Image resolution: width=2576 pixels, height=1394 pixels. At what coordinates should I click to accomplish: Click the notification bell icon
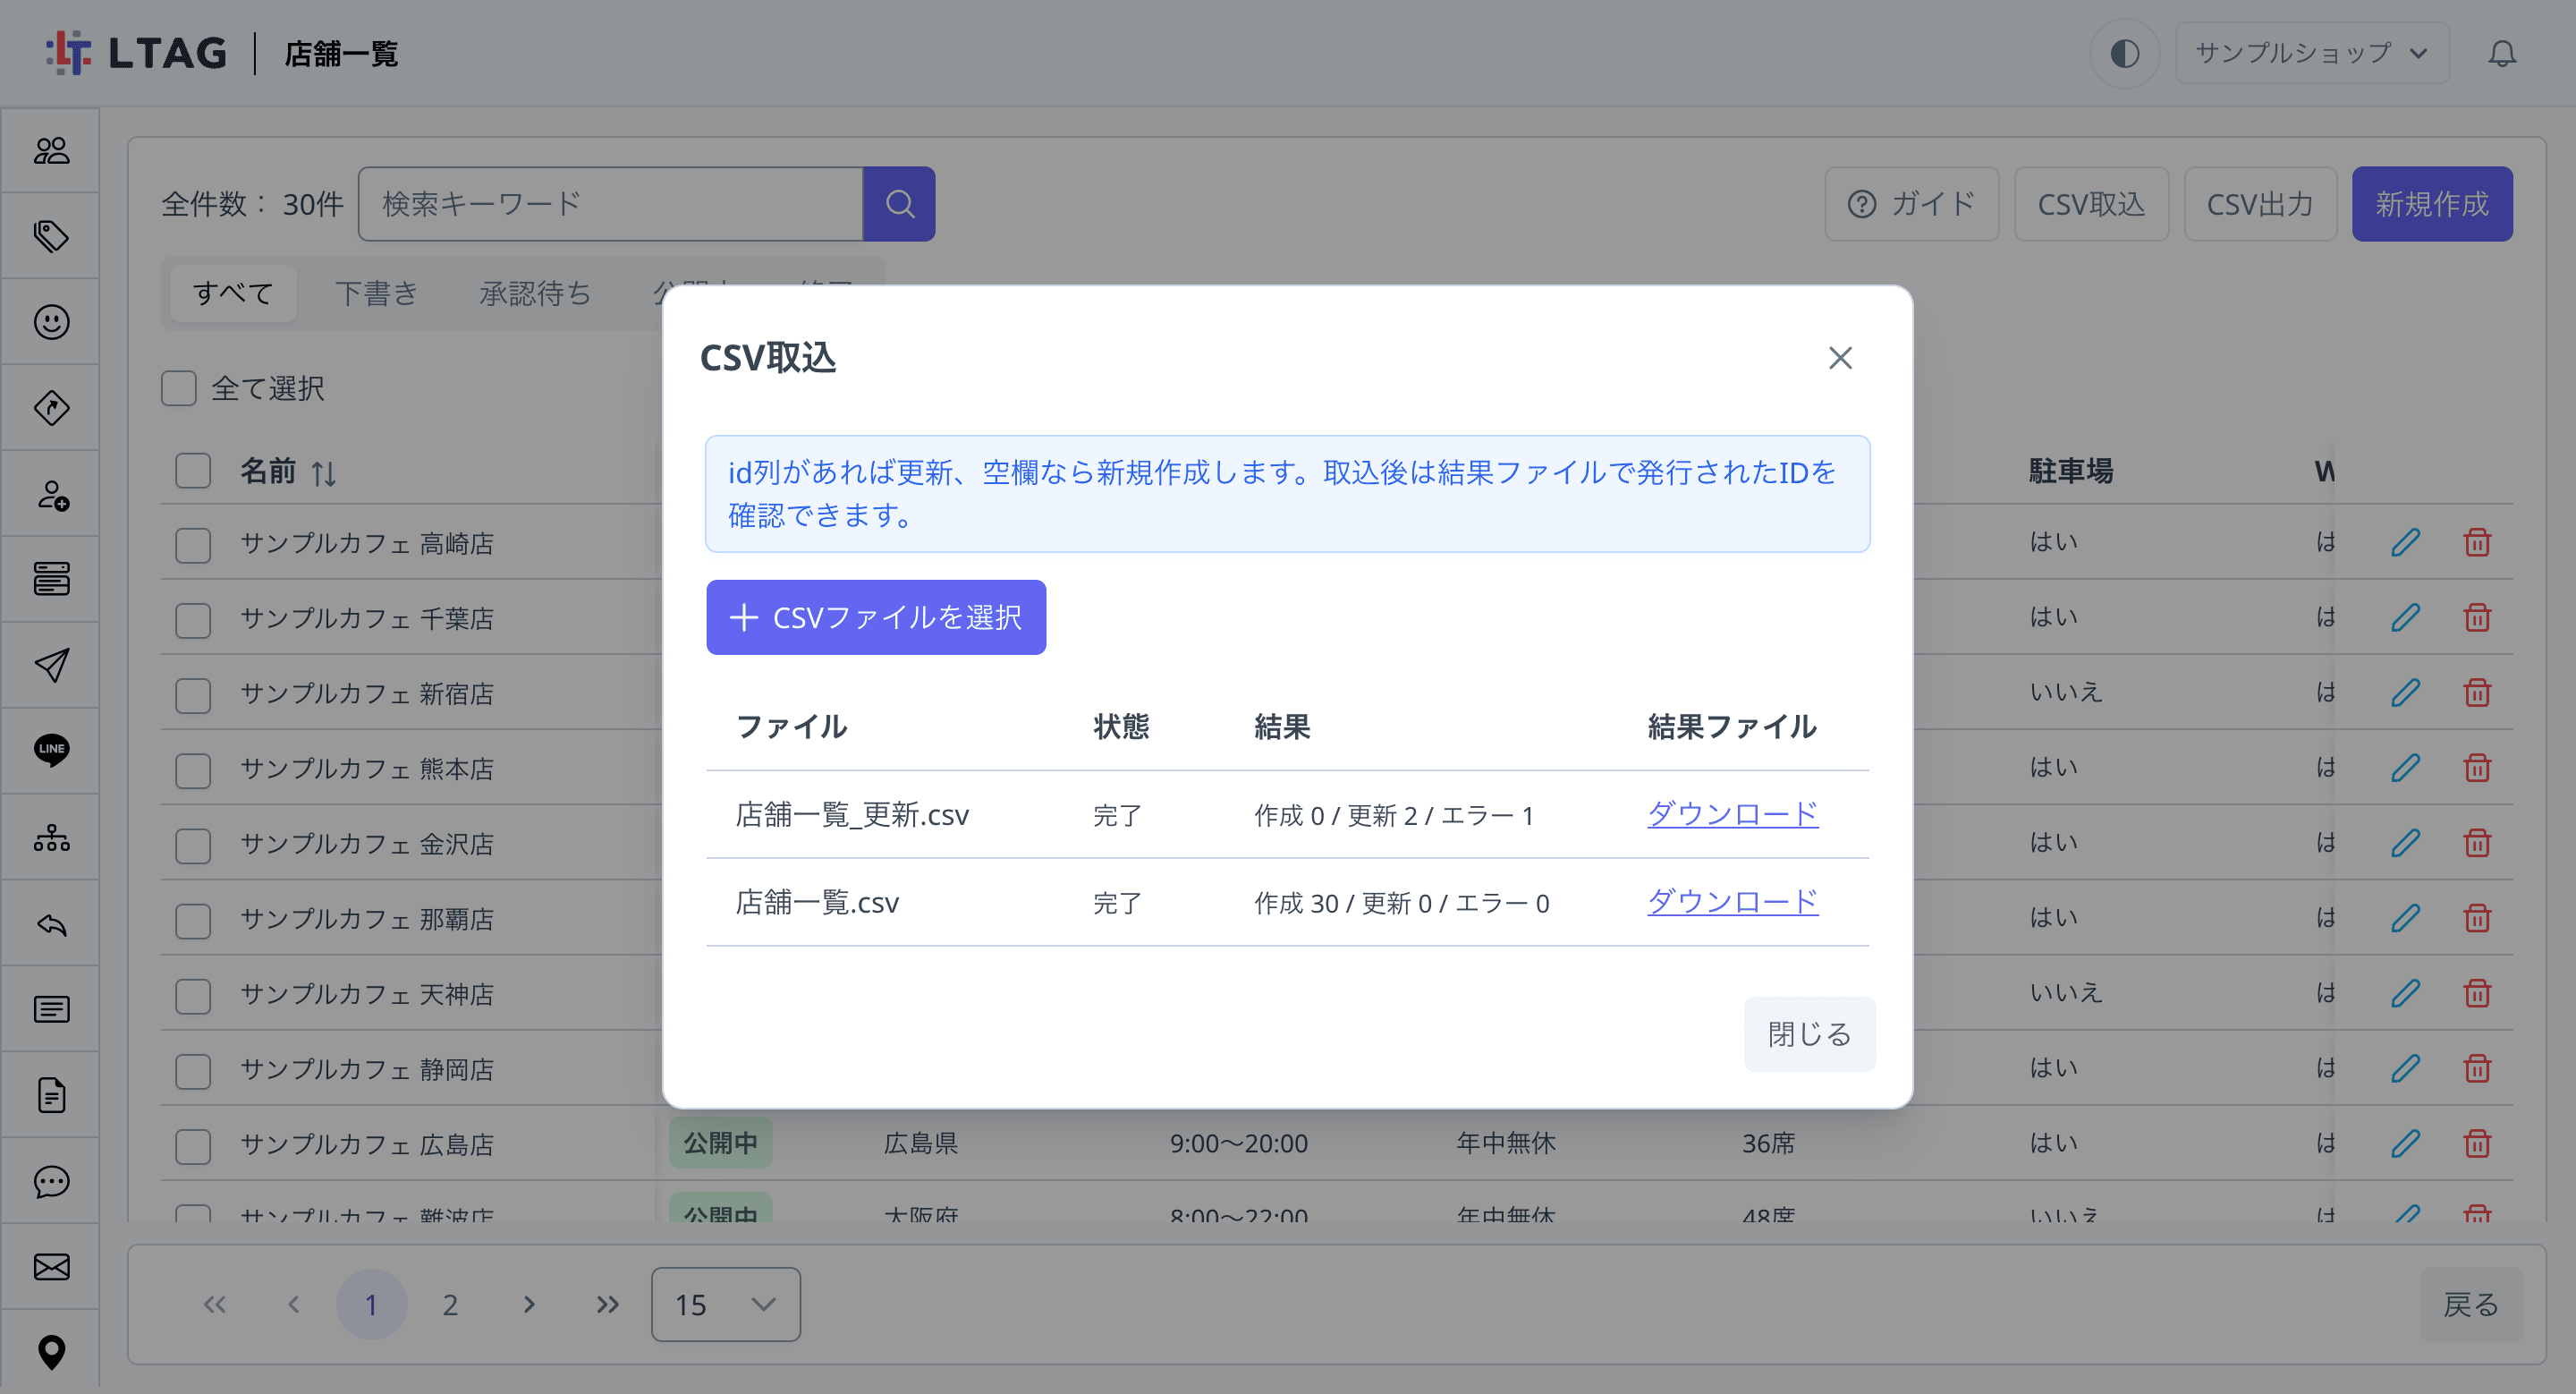click(2501, 53)
